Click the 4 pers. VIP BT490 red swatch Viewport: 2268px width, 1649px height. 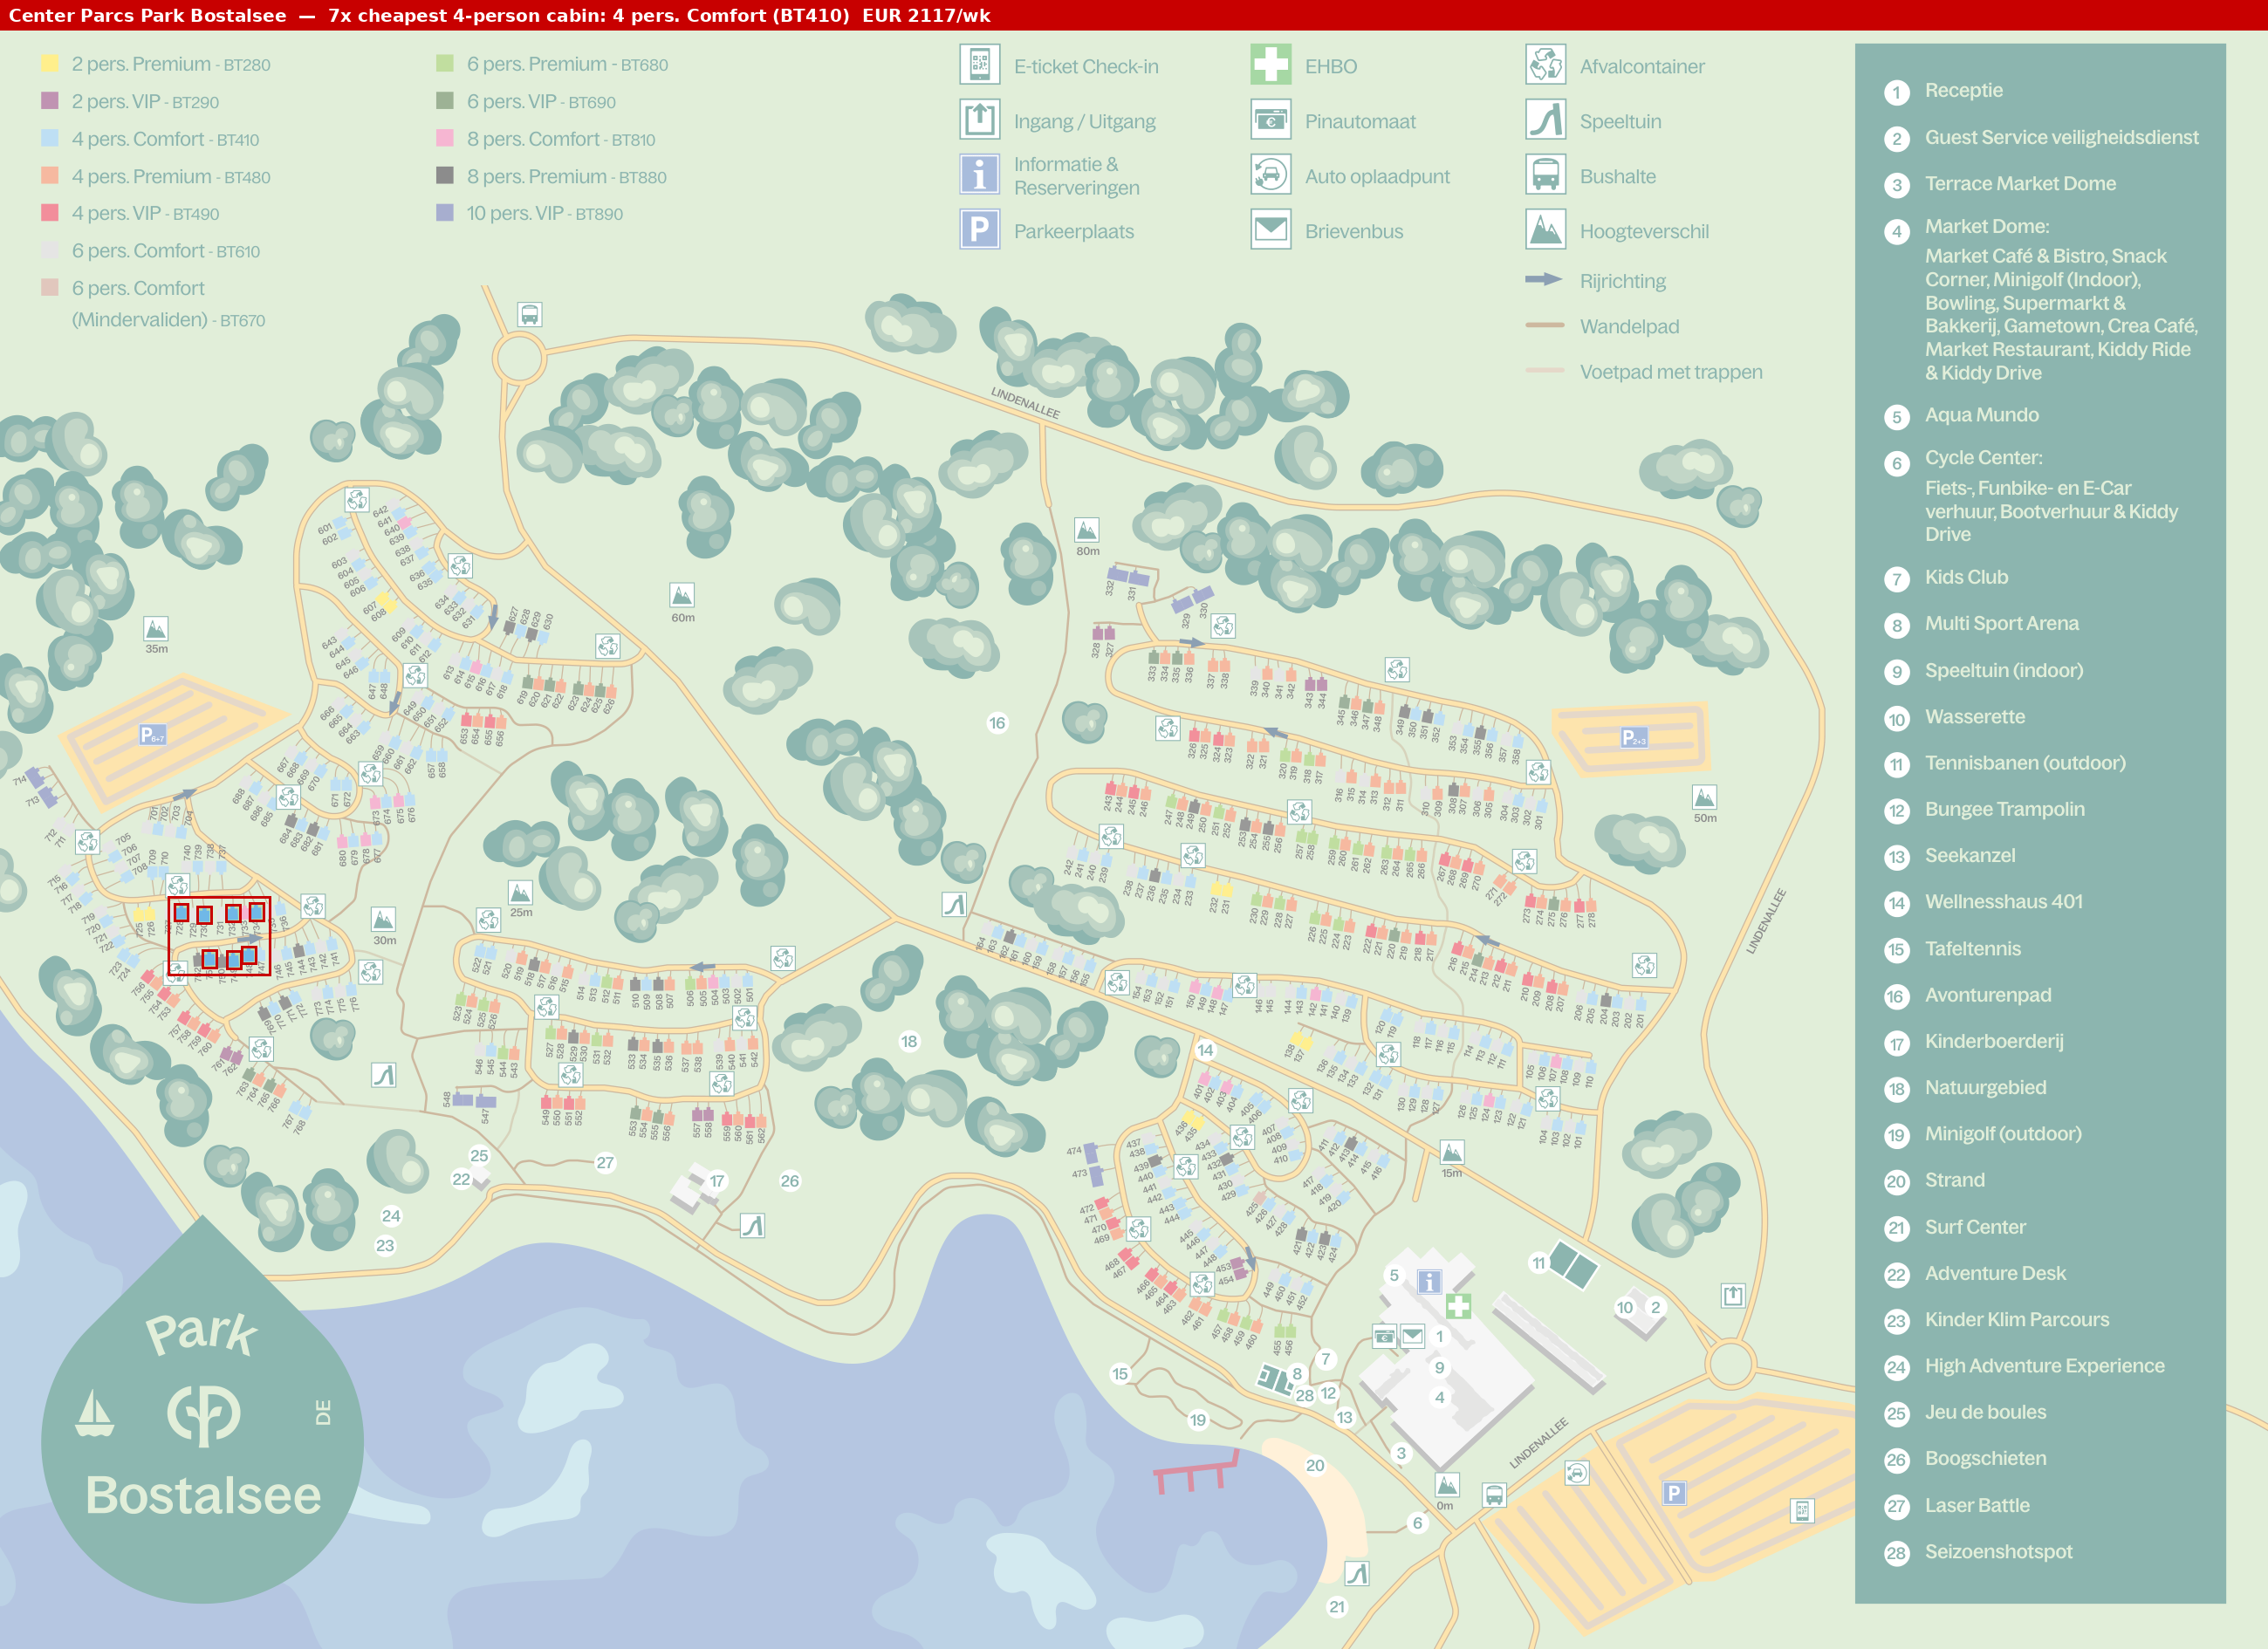pos(50,212)
